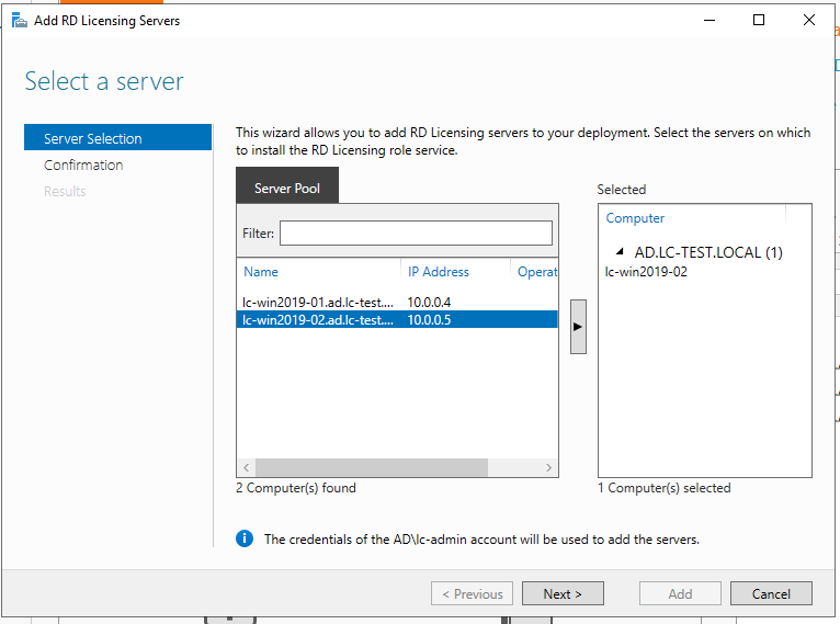Image resolution: width=840 pixels, height=624 pixels.
Task: Click the Add RD Licensing Servers title icon
Action: [x=18, y=20]
